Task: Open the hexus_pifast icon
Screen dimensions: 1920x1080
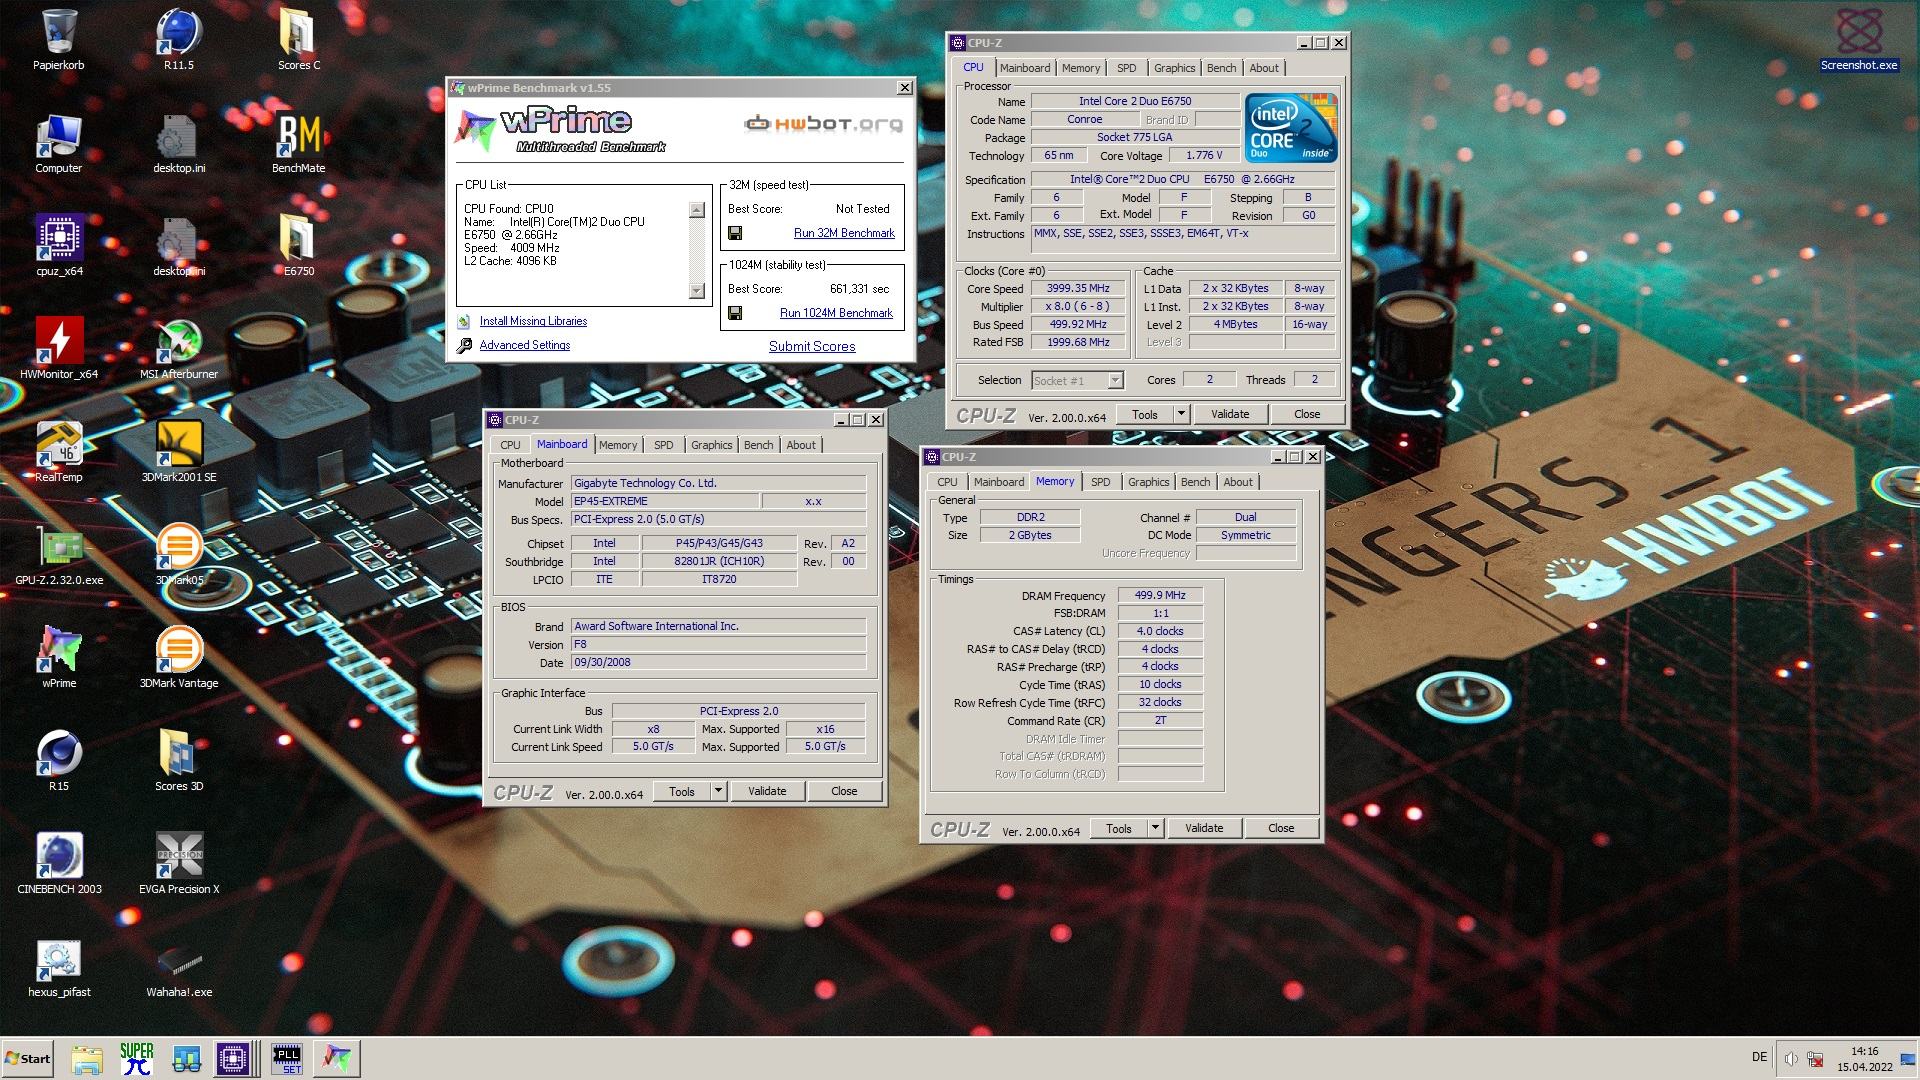Action: coord(59,967)
